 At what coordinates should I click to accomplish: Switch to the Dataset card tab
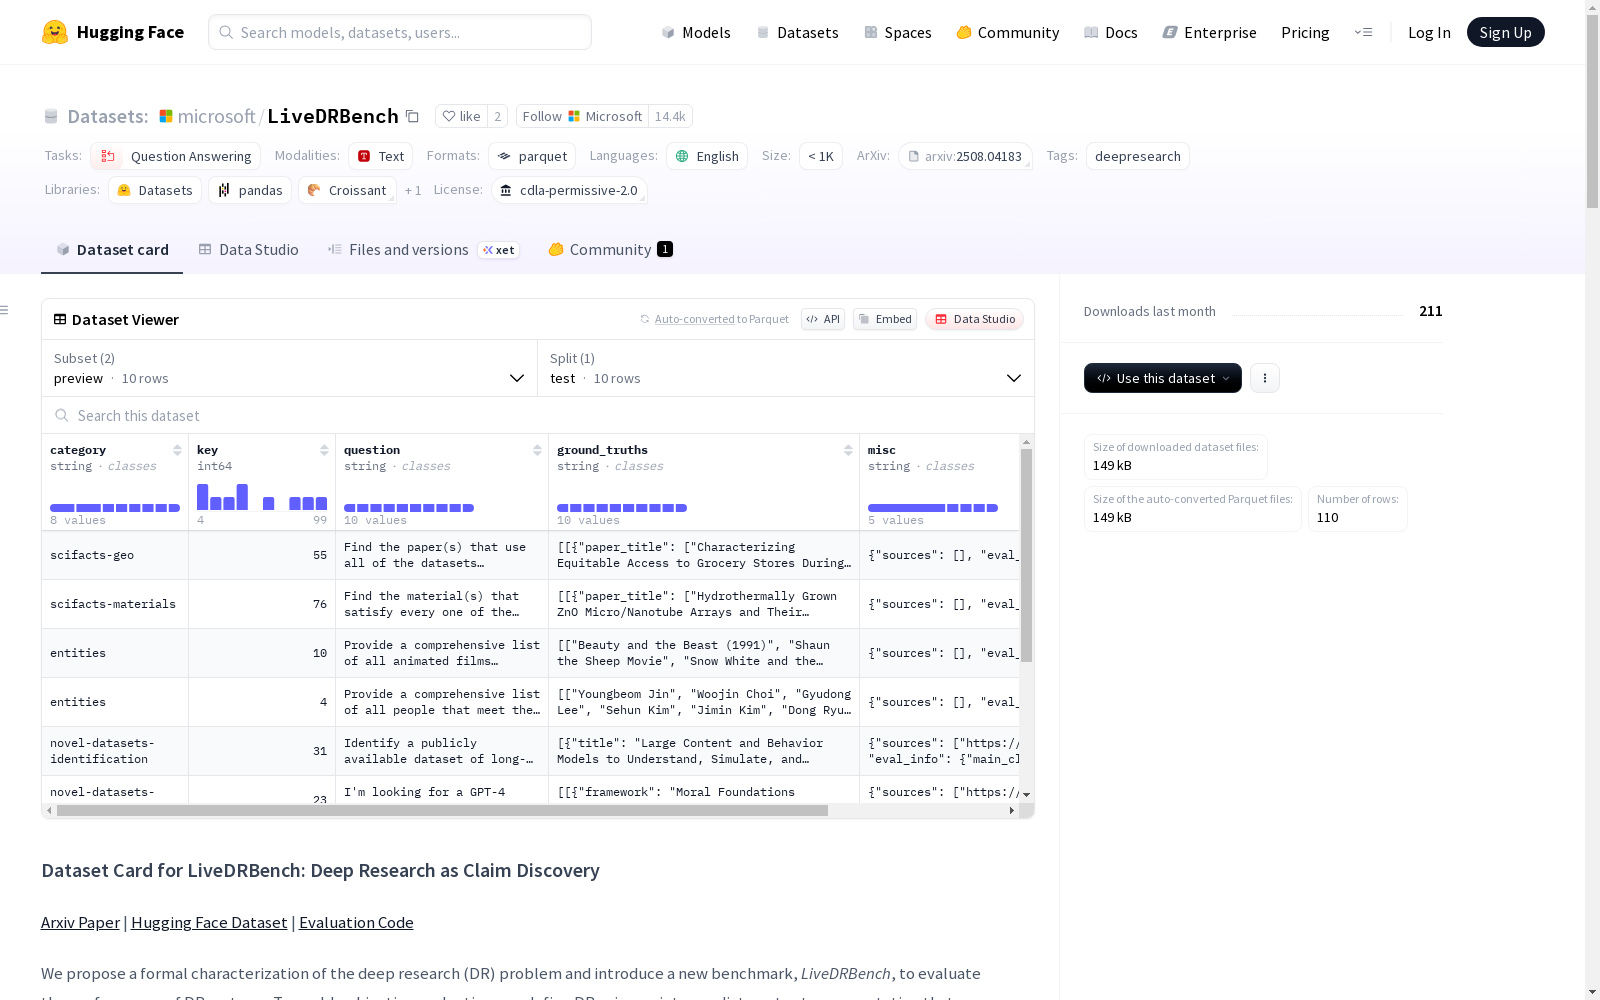point(112,250)
